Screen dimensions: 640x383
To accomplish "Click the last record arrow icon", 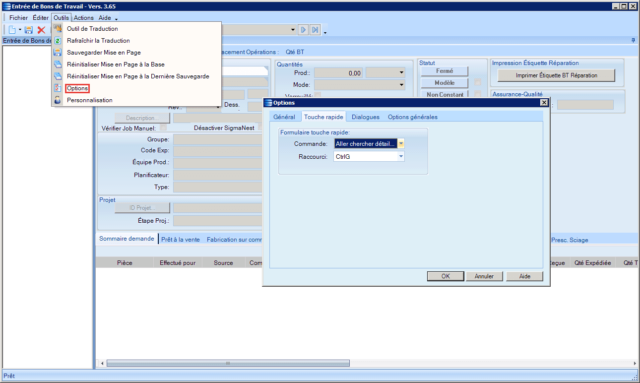I will pyautogui.click(x=315, y=30).
